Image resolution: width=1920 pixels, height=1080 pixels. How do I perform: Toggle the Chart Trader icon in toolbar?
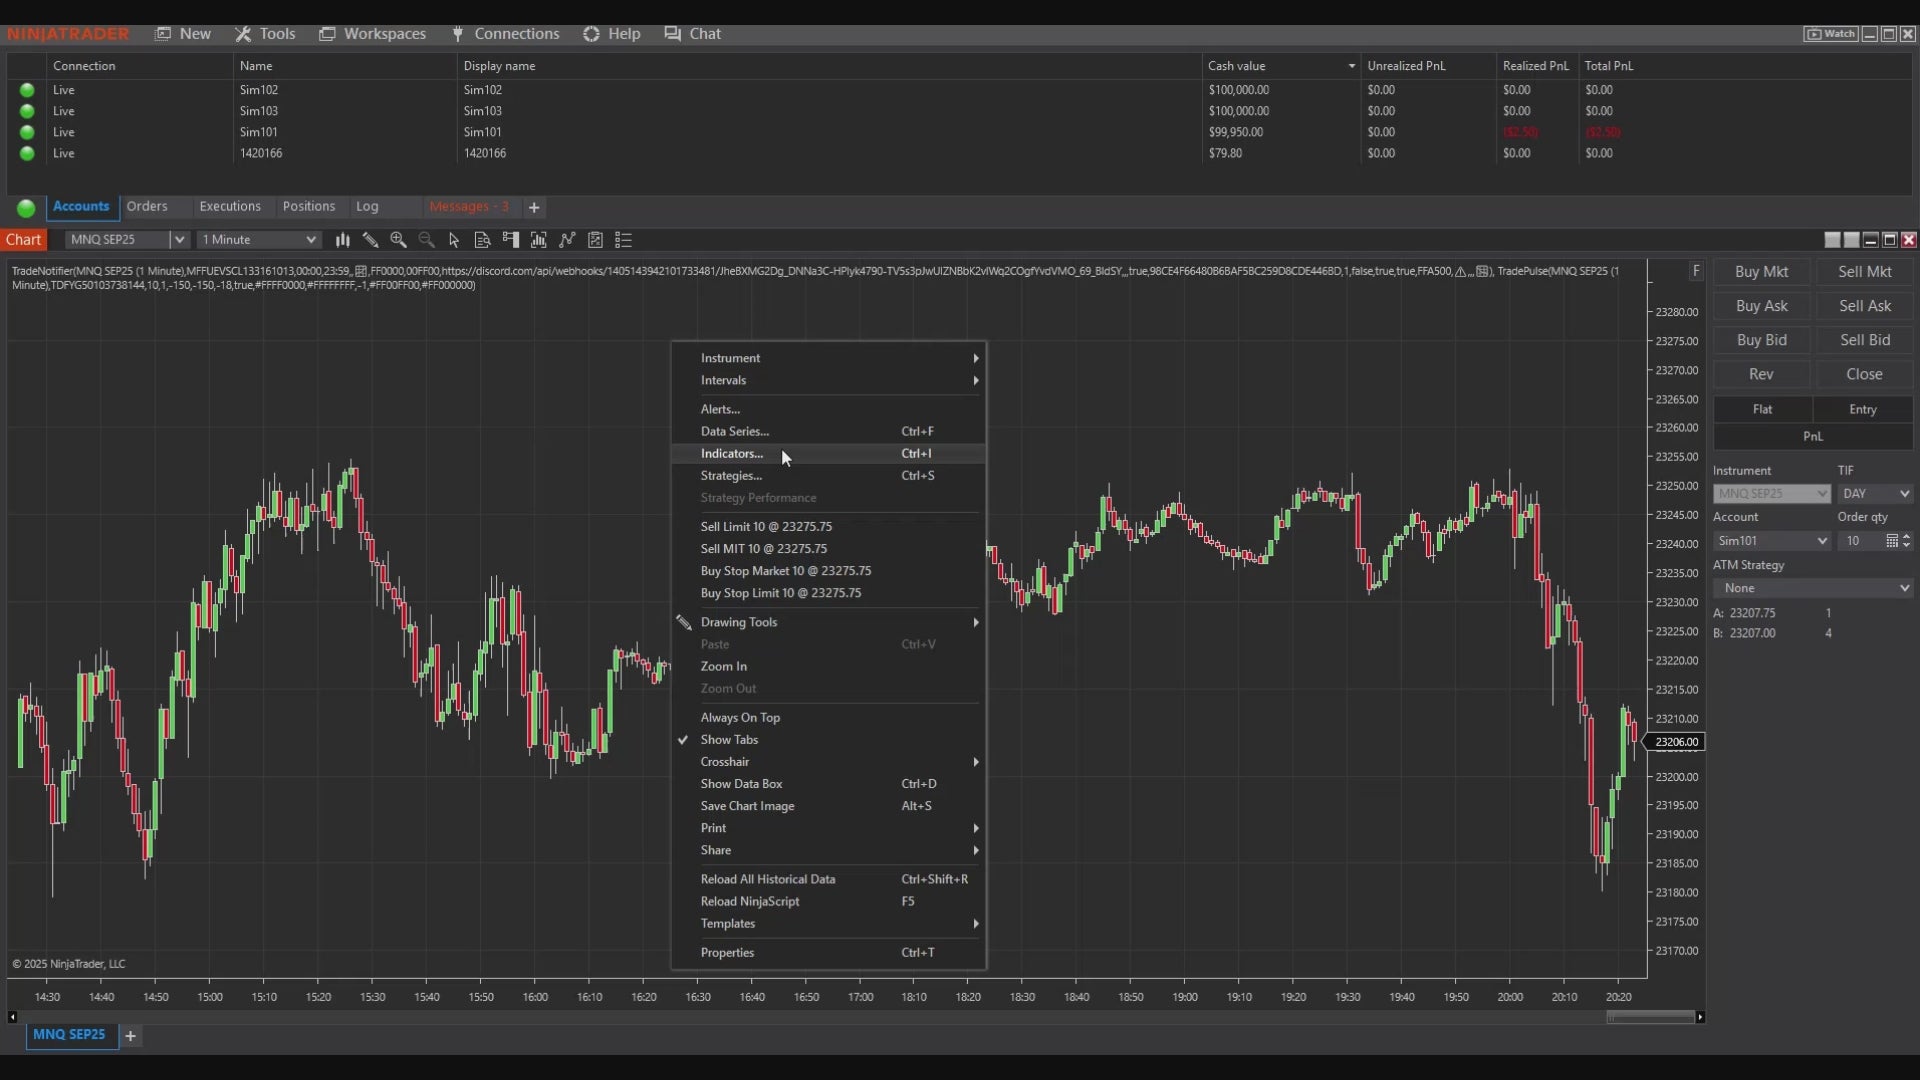[x=511, y=240]
